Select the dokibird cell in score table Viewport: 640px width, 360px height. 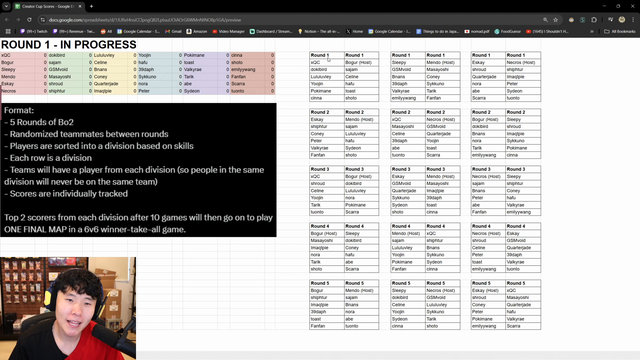tap(64, 55)
